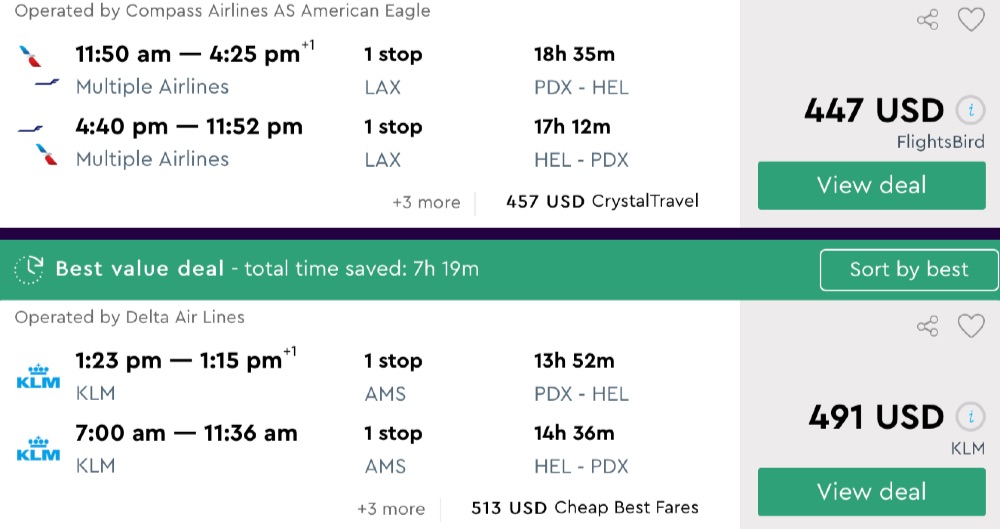The height and width of the screenshot is (529, 1000).
Task: Click the time-saved clock icon in green banner
Action: click(x=30, y=269)
